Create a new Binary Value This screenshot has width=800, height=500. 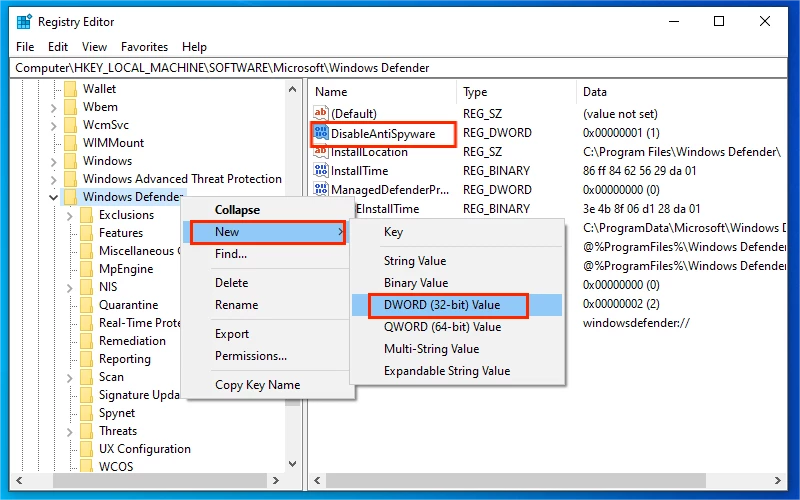tap(457, 283)
